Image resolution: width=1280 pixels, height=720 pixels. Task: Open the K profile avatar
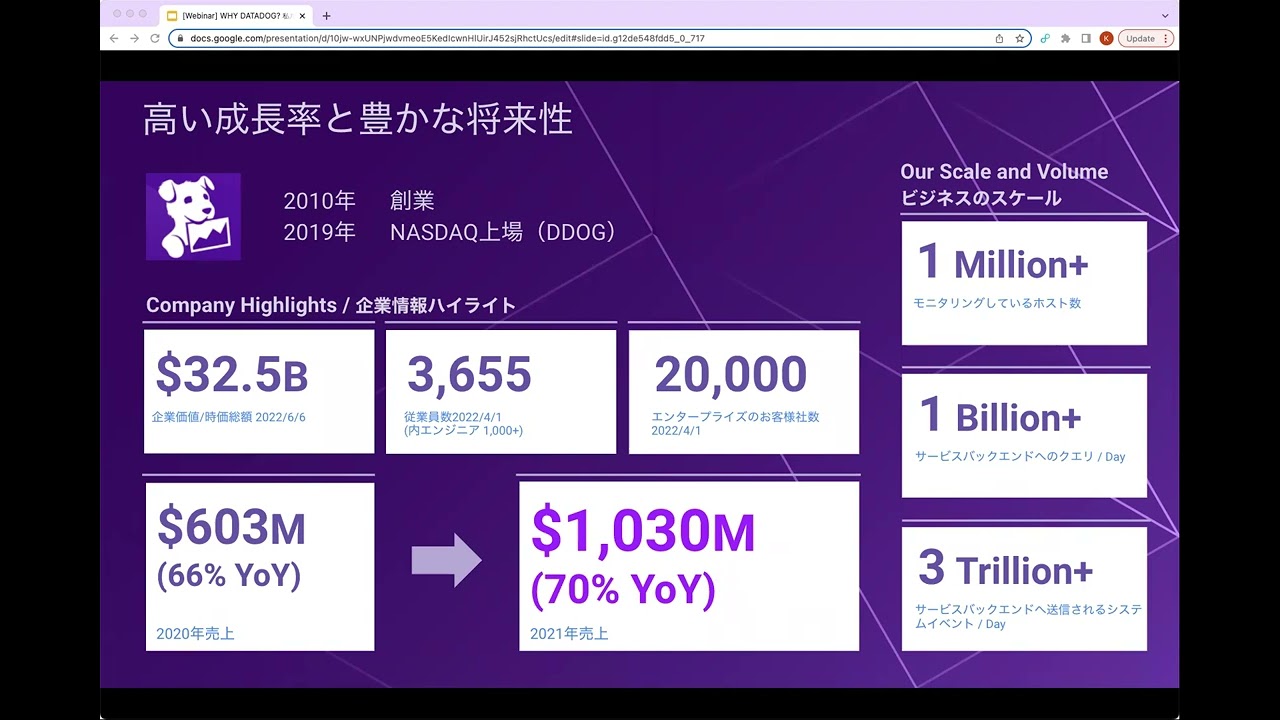pos(1106,38)
